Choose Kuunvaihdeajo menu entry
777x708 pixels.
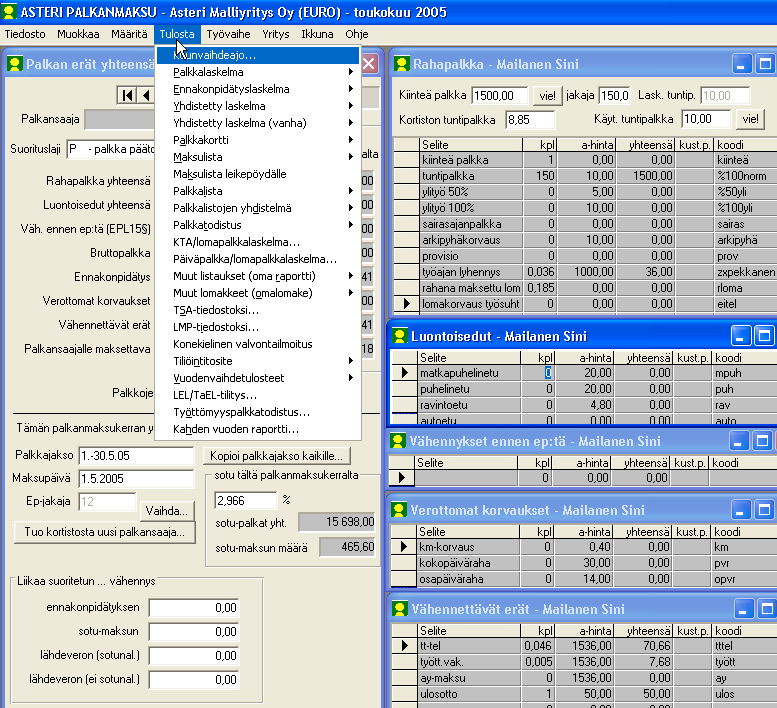258,55
